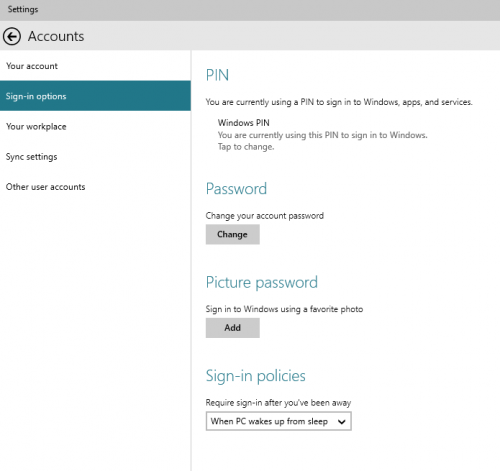Select the Windows PIN entry
Viewport: 500px width, 471px height.
point(322,135)
